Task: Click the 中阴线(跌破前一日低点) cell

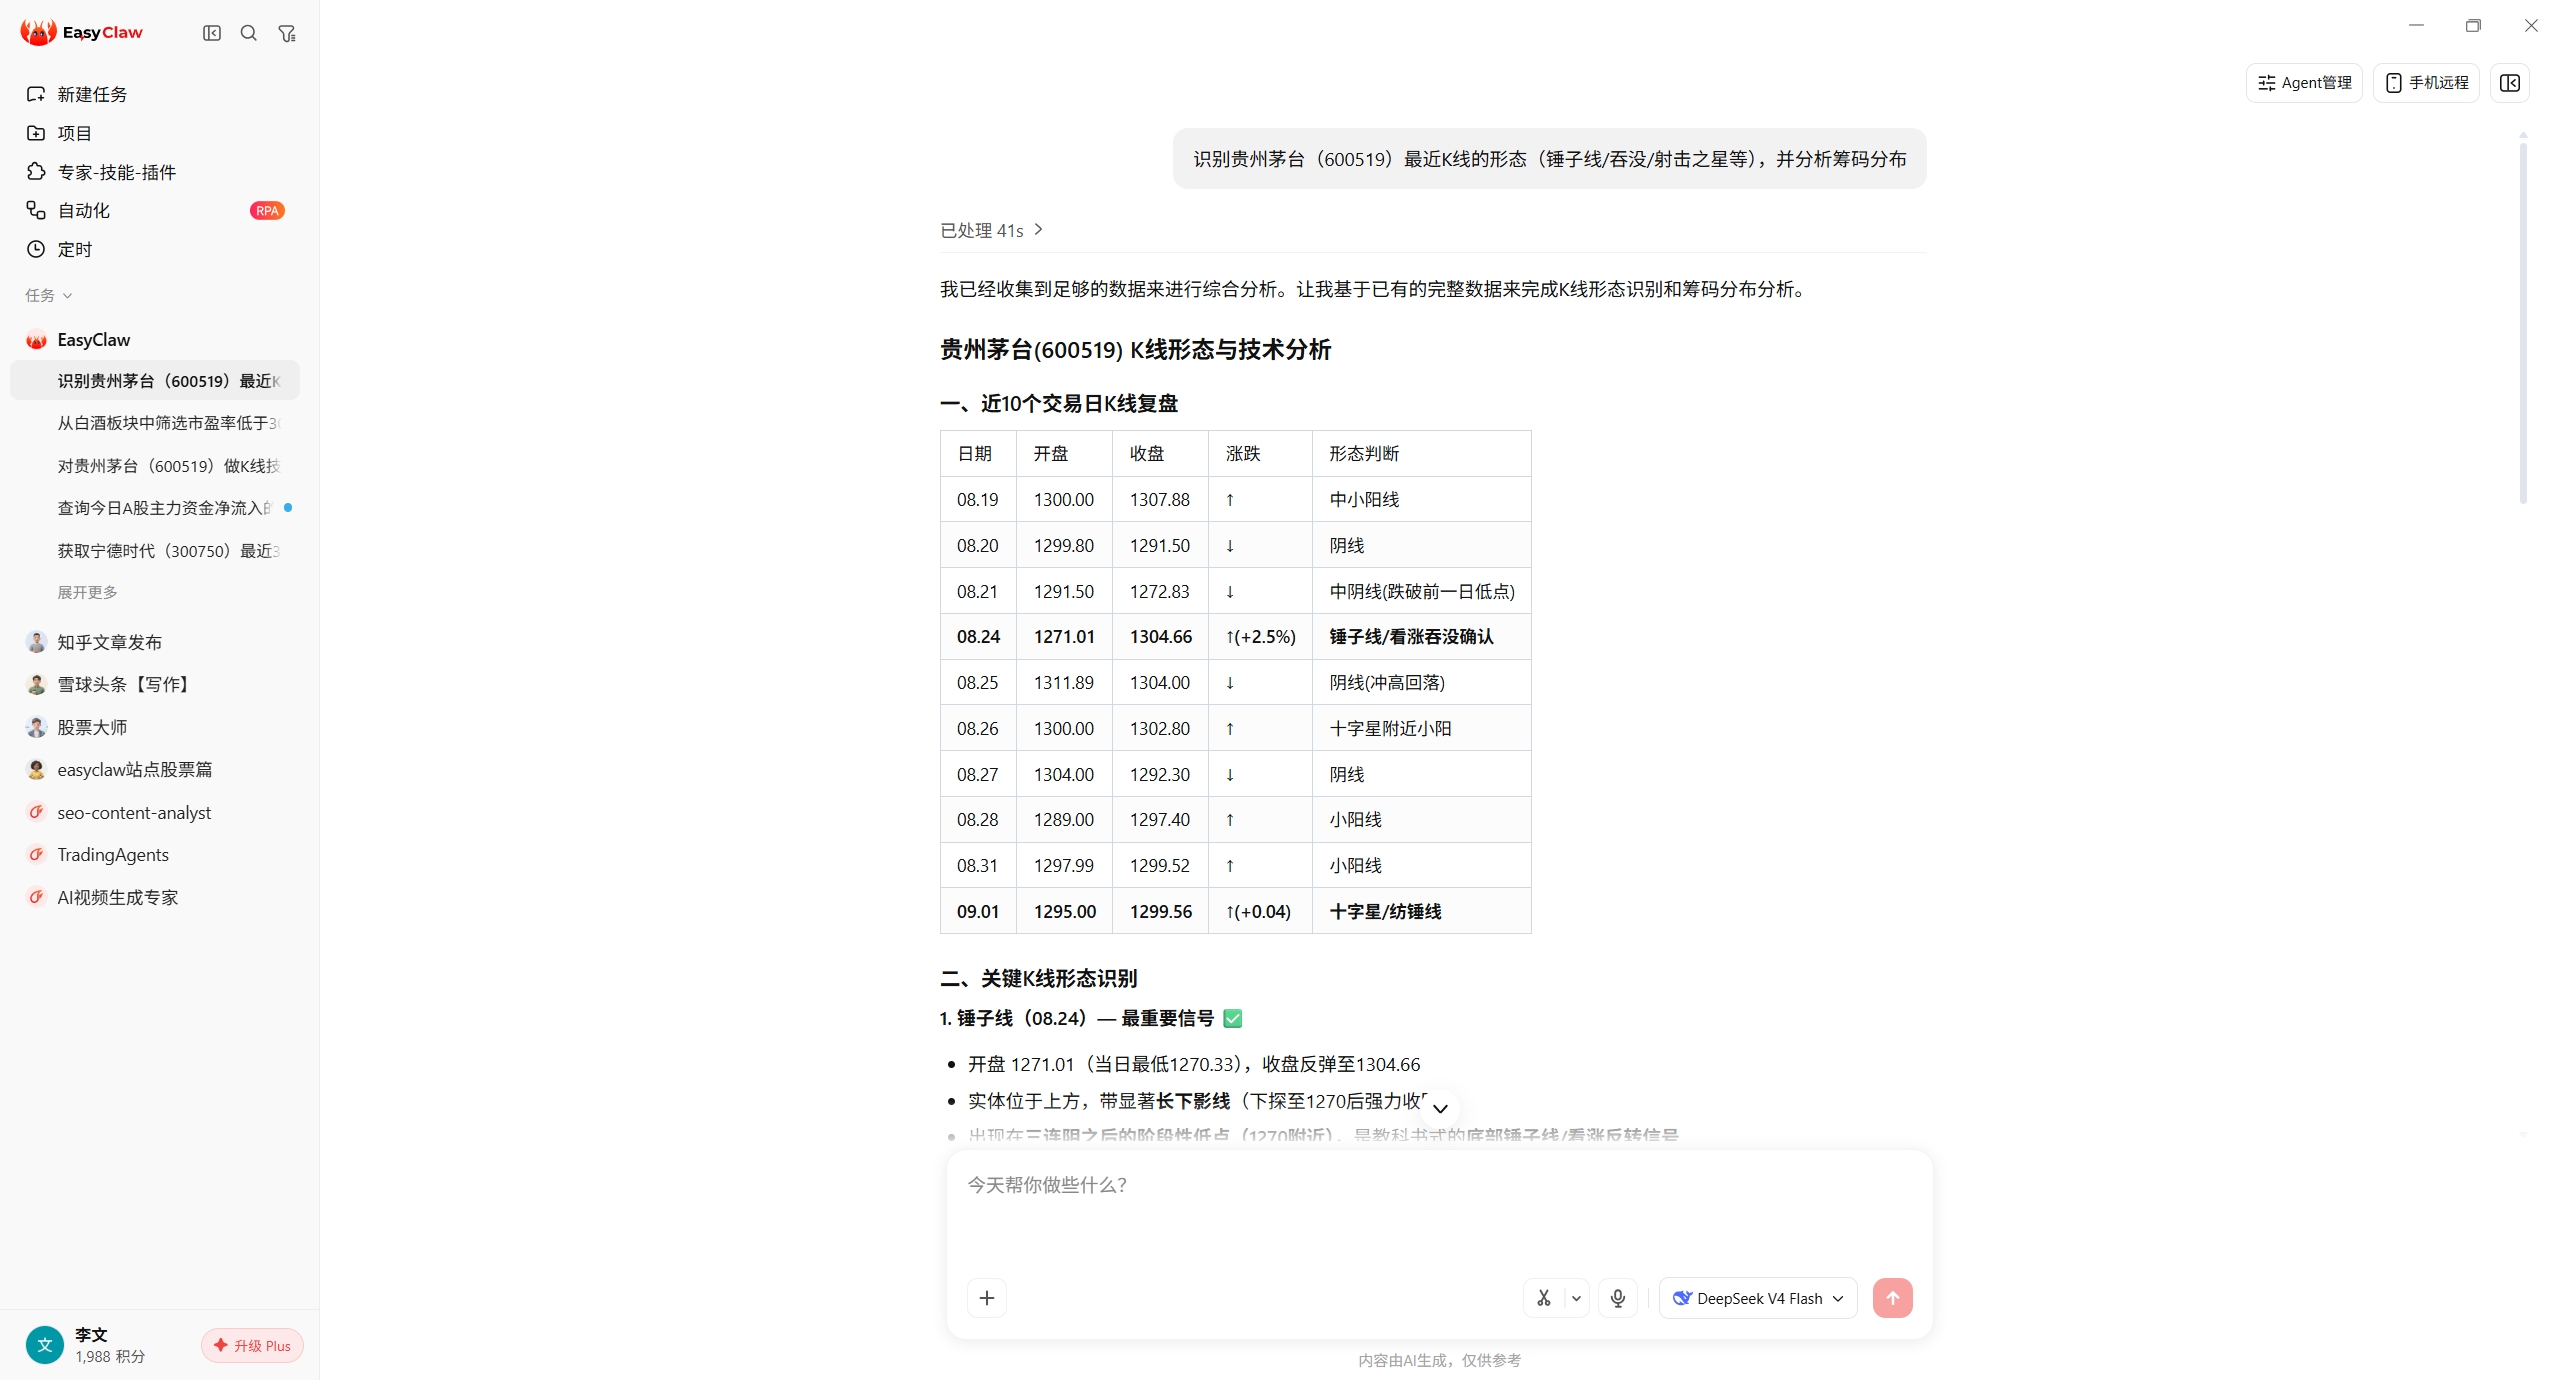Action: coord(1421,591)
